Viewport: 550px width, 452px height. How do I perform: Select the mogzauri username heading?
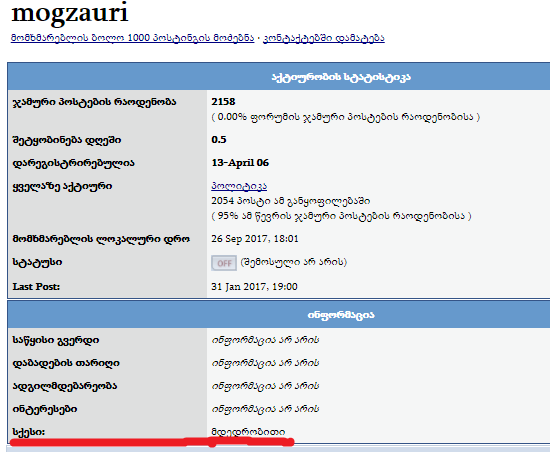coord(70,13)
